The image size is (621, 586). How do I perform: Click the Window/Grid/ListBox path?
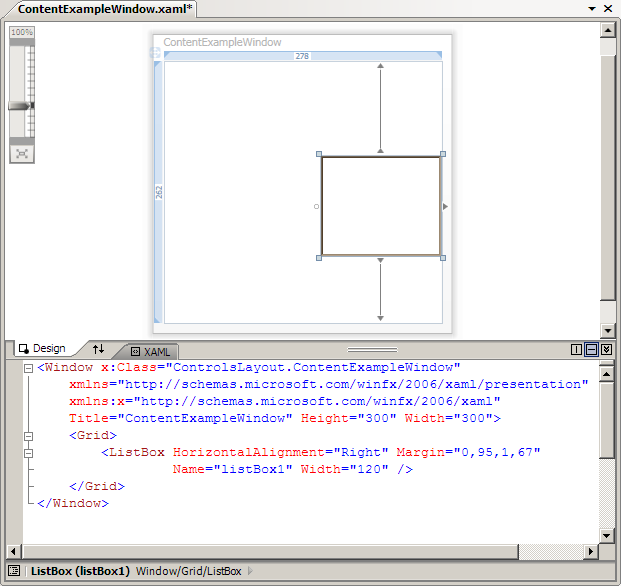(x=189, y=571)
